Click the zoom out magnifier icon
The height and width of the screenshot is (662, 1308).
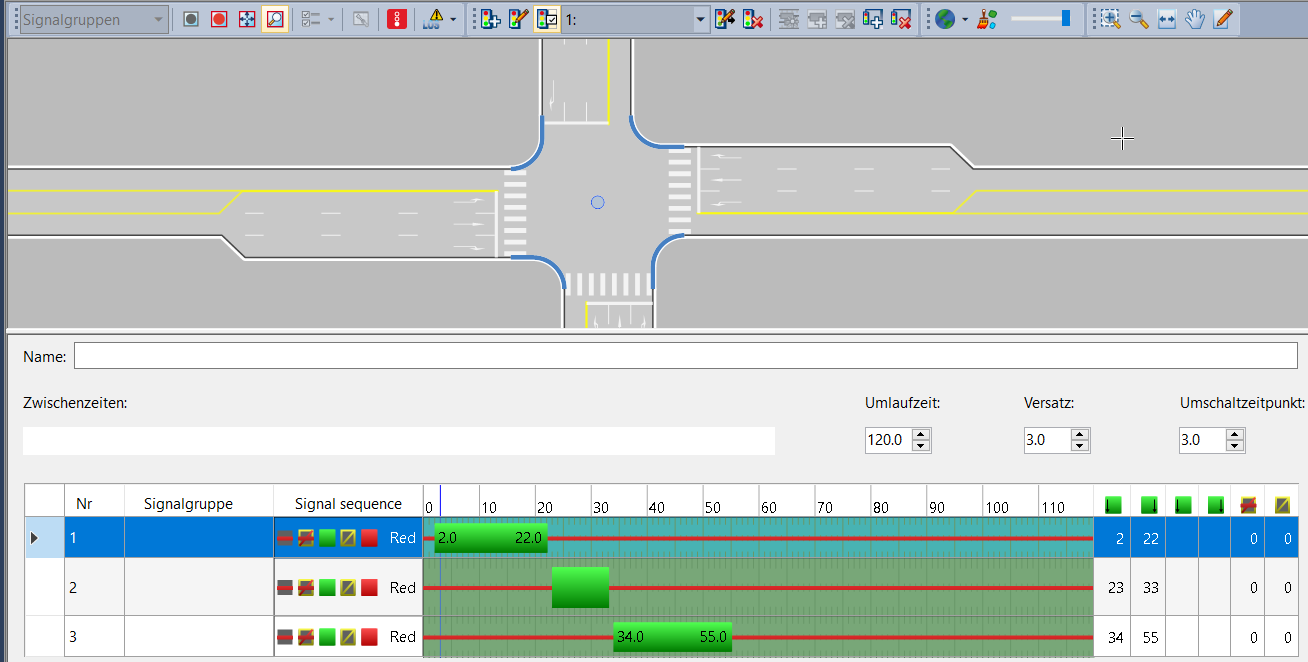(x=1138, y=19)
